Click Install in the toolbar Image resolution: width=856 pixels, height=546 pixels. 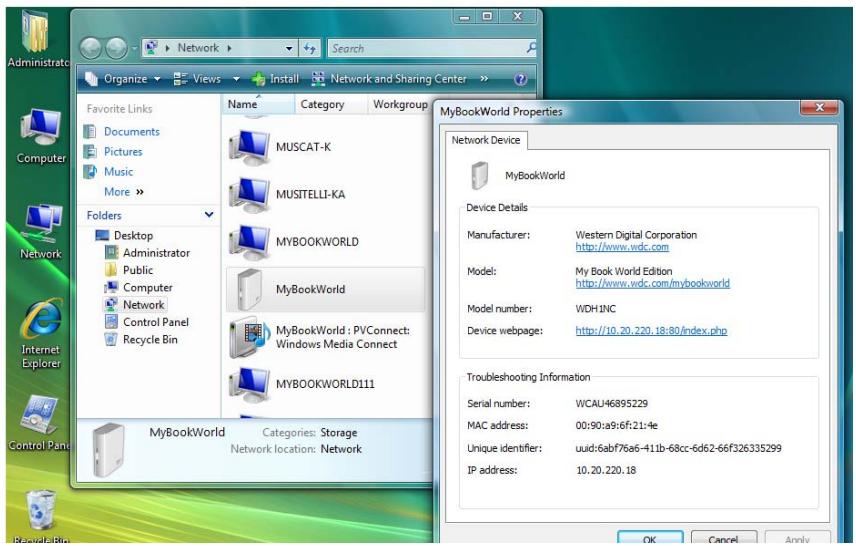pos(276,79)
